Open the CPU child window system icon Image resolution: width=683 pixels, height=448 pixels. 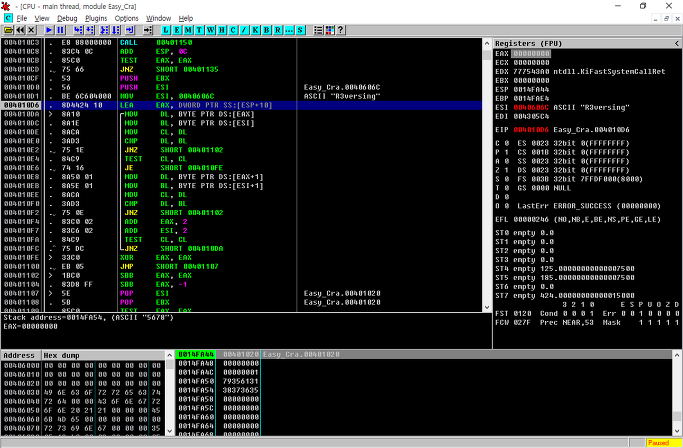(8, 18)
